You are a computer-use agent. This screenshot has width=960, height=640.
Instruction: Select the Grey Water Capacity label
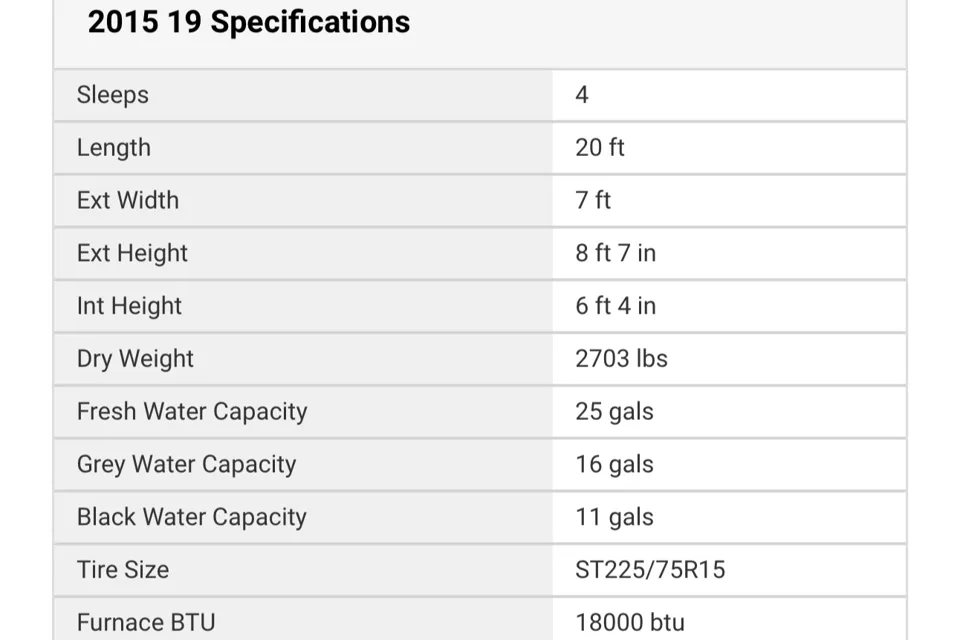pos(187,464)
